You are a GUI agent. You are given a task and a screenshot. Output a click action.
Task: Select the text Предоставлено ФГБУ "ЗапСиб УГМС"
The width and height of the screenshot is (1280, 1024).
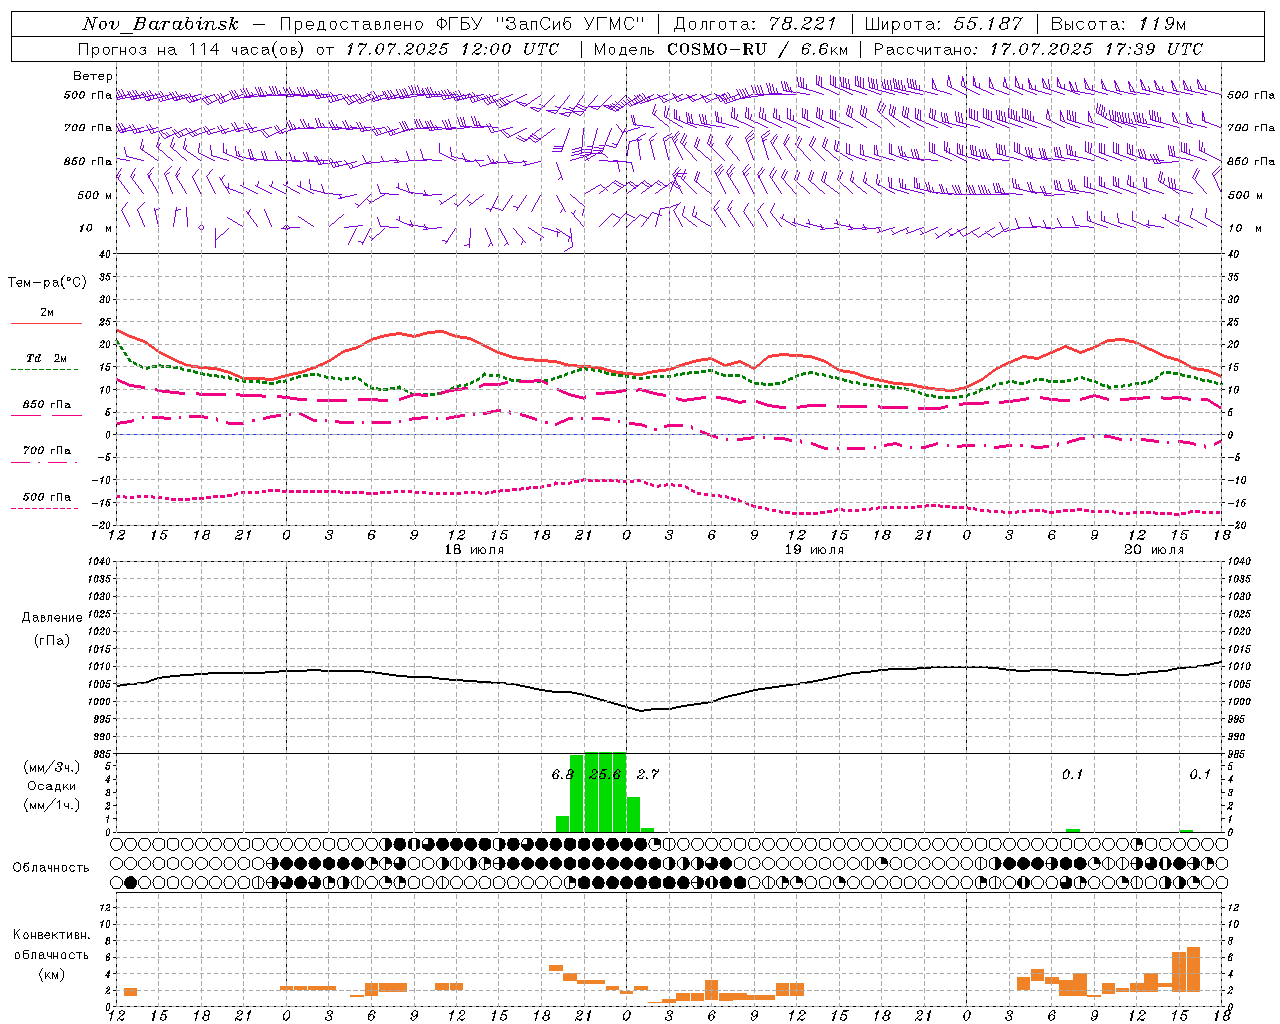point(462,24)
